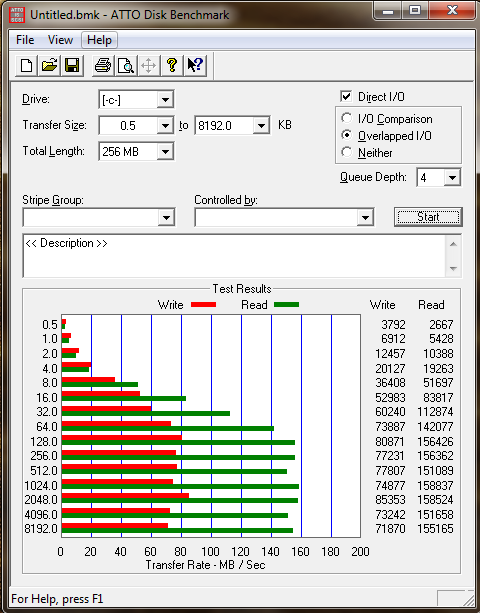Open the View menu
The width and height of the screenshot is (480, 613).
click(x=60, y=40)
